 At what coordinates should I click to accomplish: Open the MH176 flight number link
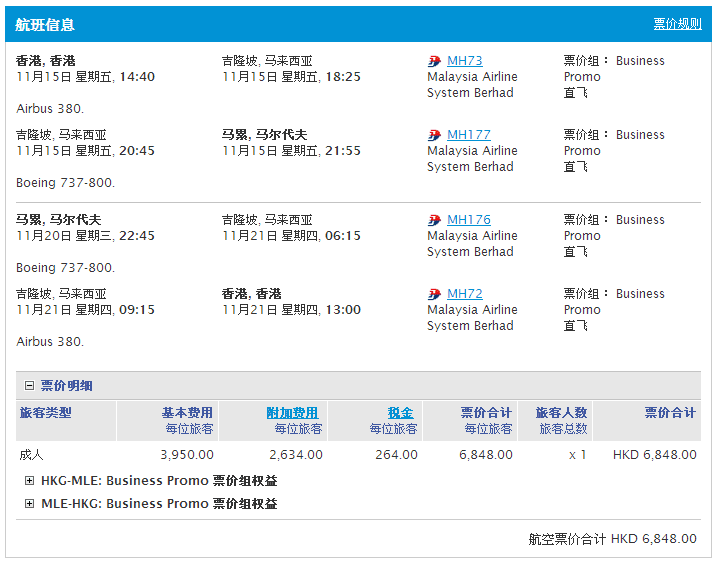[x=468, y=220]
